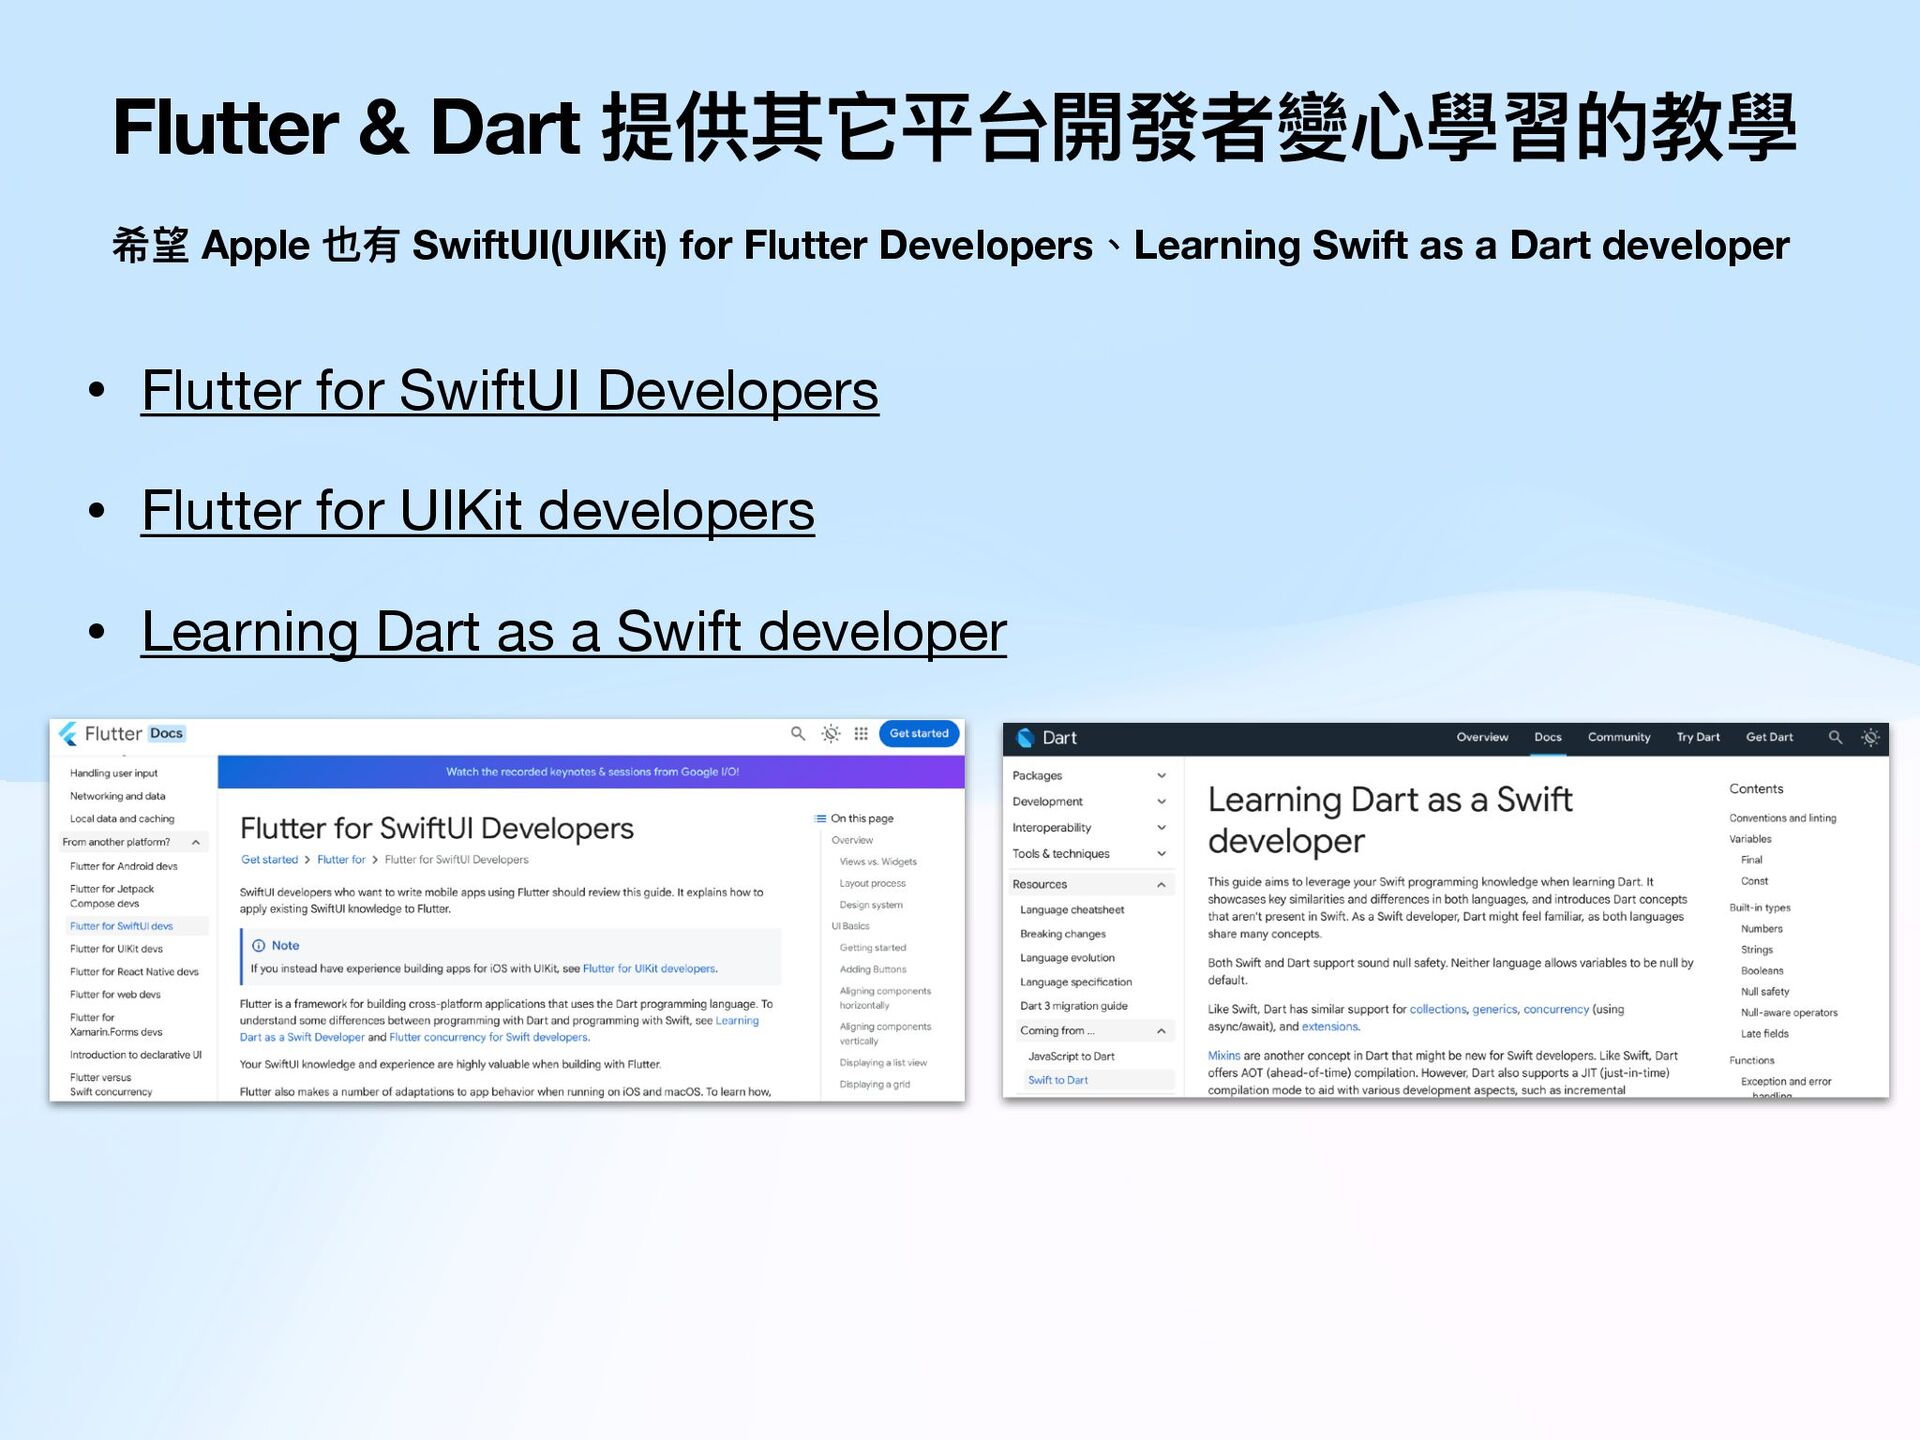This screenshot has width=1920, height=1440.
Task: Follow the Mixins link in the Dart article
Action: point(1224,1056)
